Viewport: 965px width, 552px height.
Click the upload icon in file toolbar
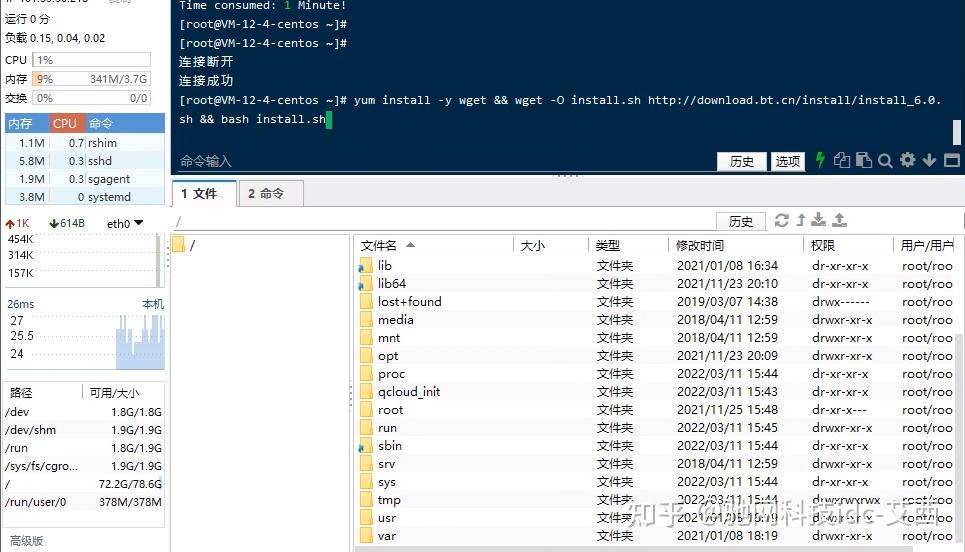[839, 220]
